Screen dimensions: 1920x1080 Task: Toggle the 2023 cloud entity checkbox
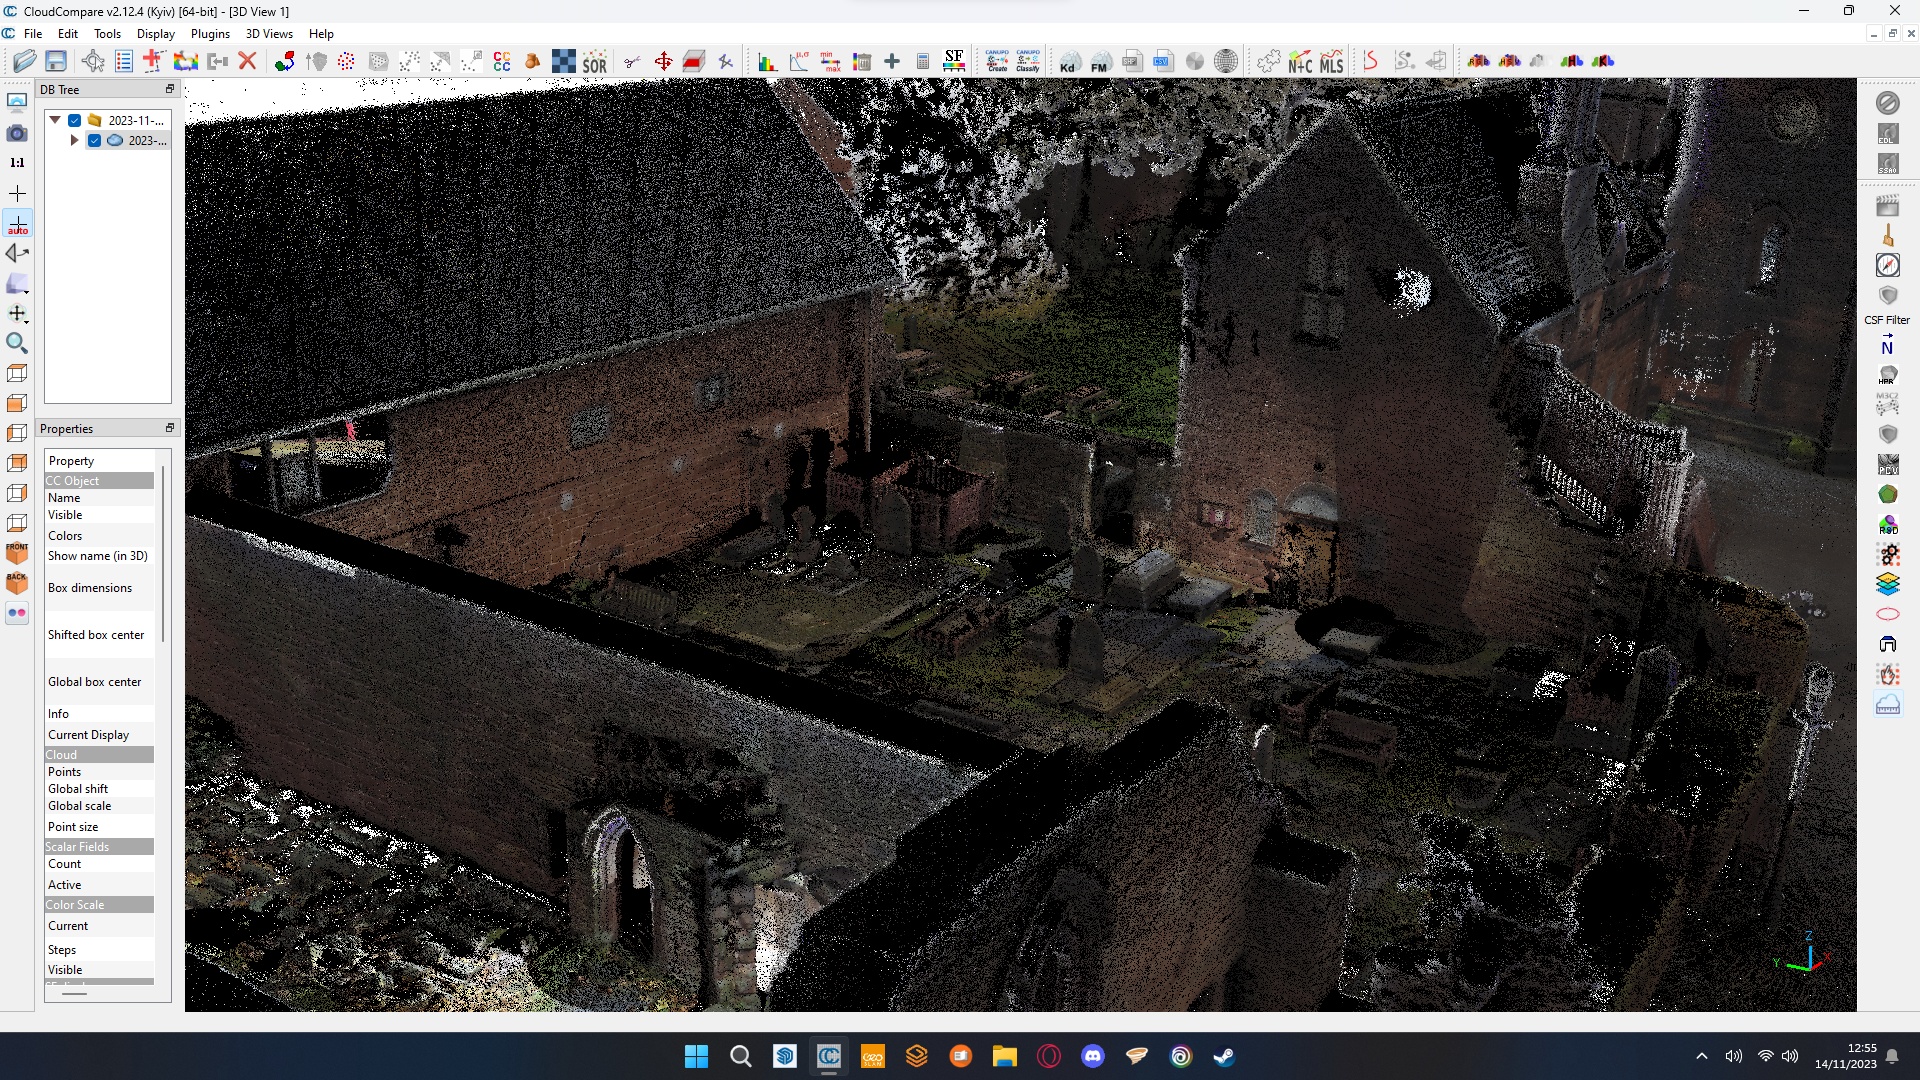point(95,141)
